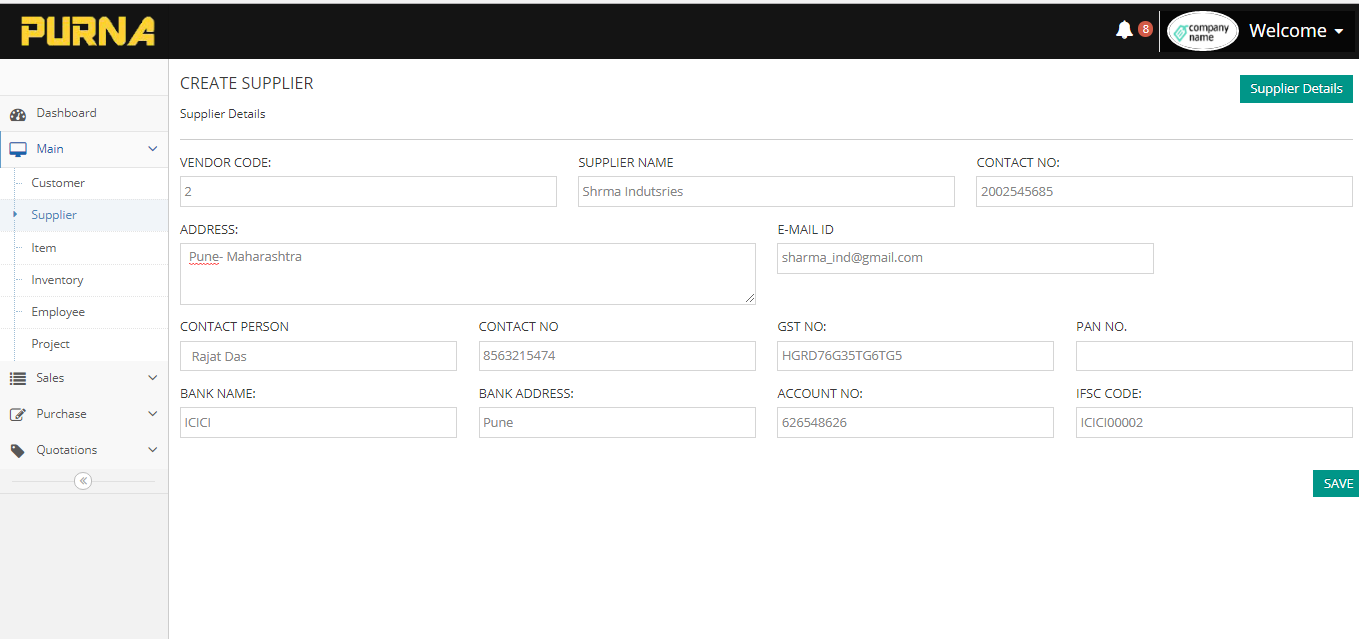1359x639 pixels.
Task: Click the company name logo
Action: tap(1202, 31)
